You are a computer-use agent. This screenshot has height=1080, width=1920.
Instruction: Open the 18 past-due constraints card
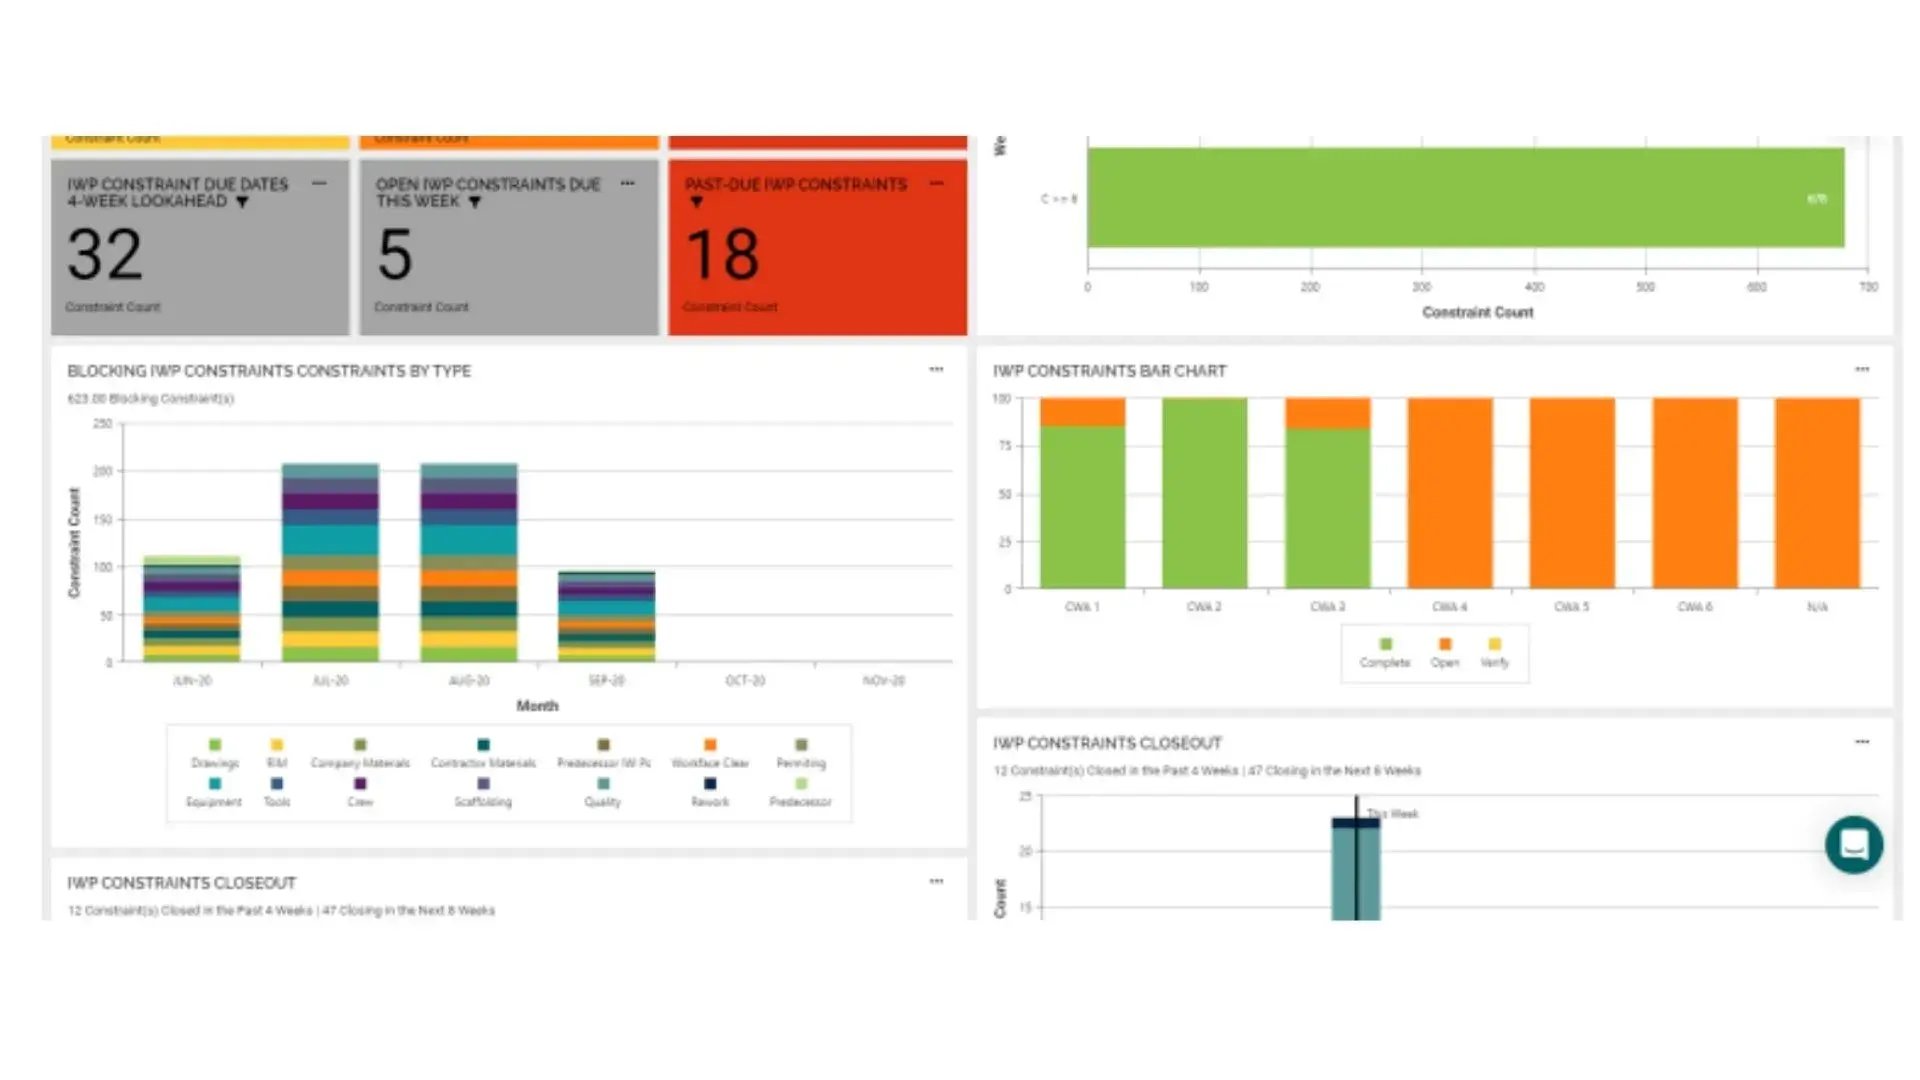818,247
